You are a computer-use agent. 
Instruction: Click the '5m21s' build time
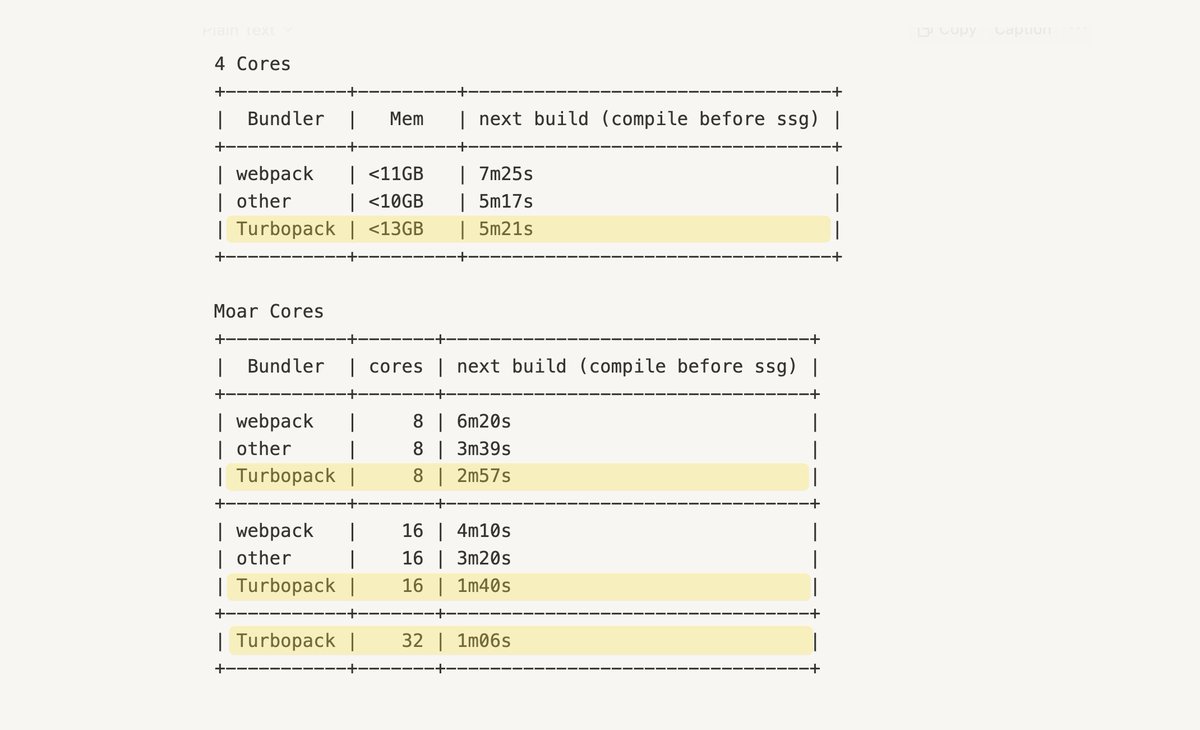(506, 229)
